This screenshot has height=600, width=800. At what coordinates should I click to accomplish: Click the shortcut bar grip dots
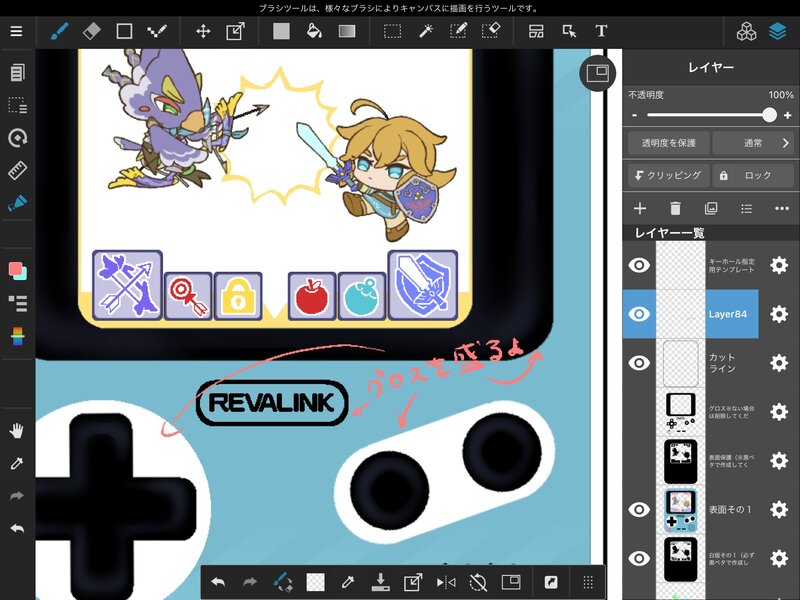[x=588, y=582]
